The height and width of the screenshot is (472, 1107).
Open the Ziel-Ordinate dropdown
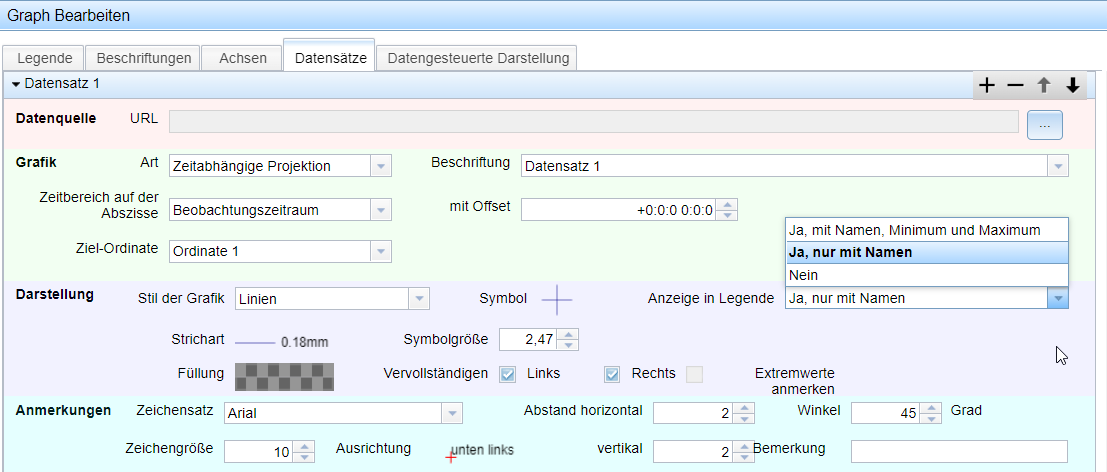[x=381, y=251]
